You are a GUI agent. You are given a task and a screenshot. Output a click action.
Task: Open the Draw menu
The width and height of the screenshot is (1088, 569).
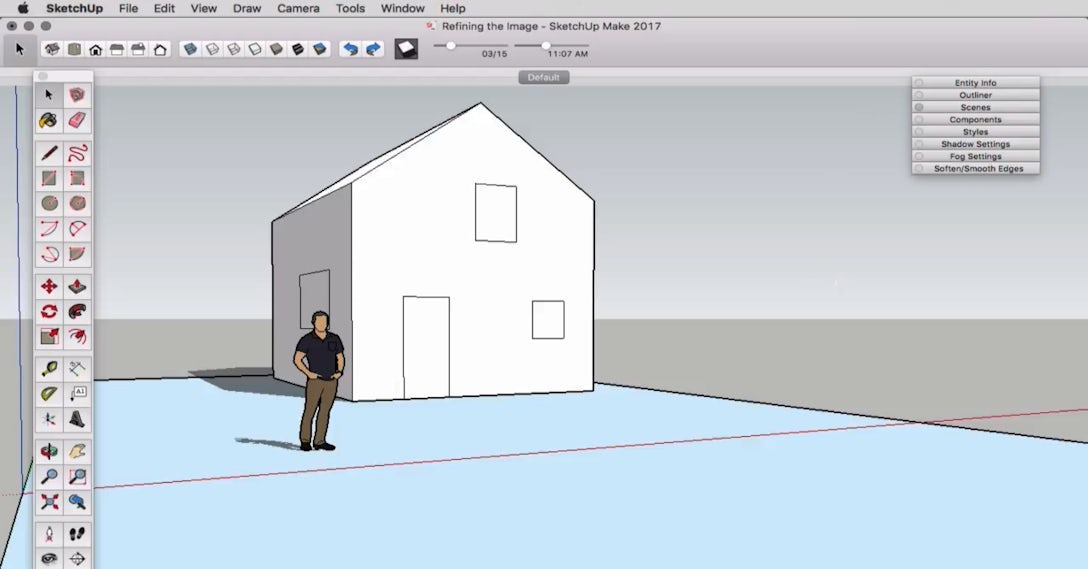246,8
